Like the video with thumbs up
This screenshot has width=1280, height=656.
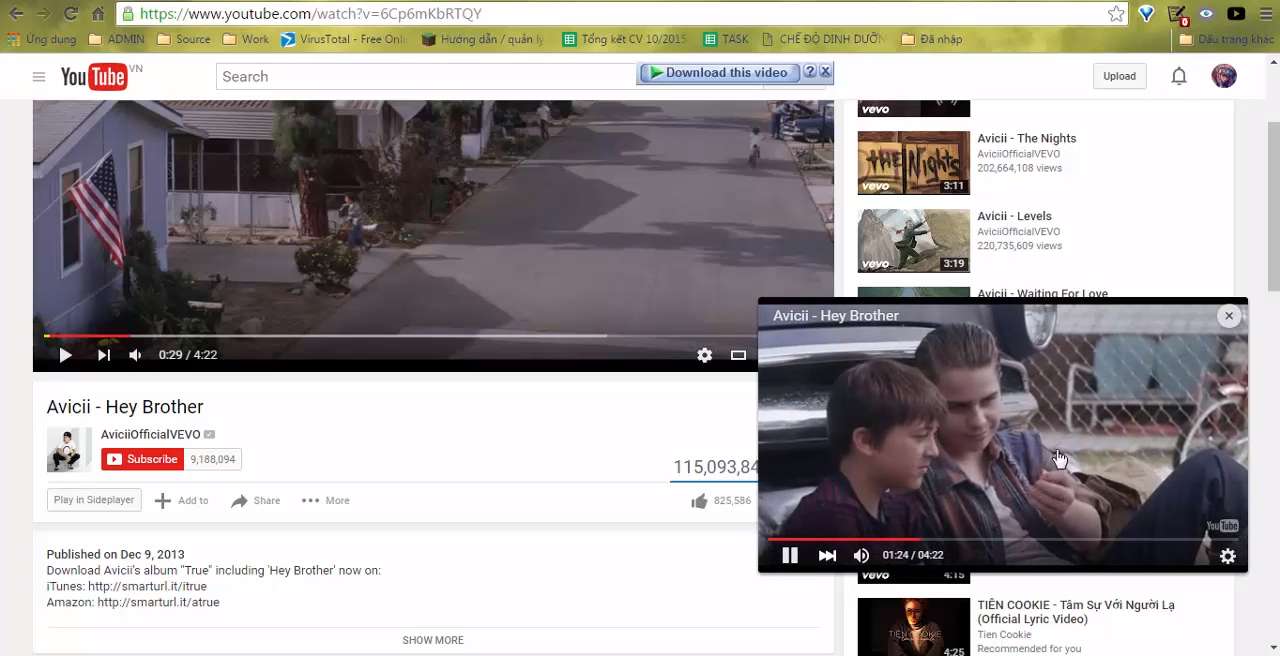coord(699,501)
